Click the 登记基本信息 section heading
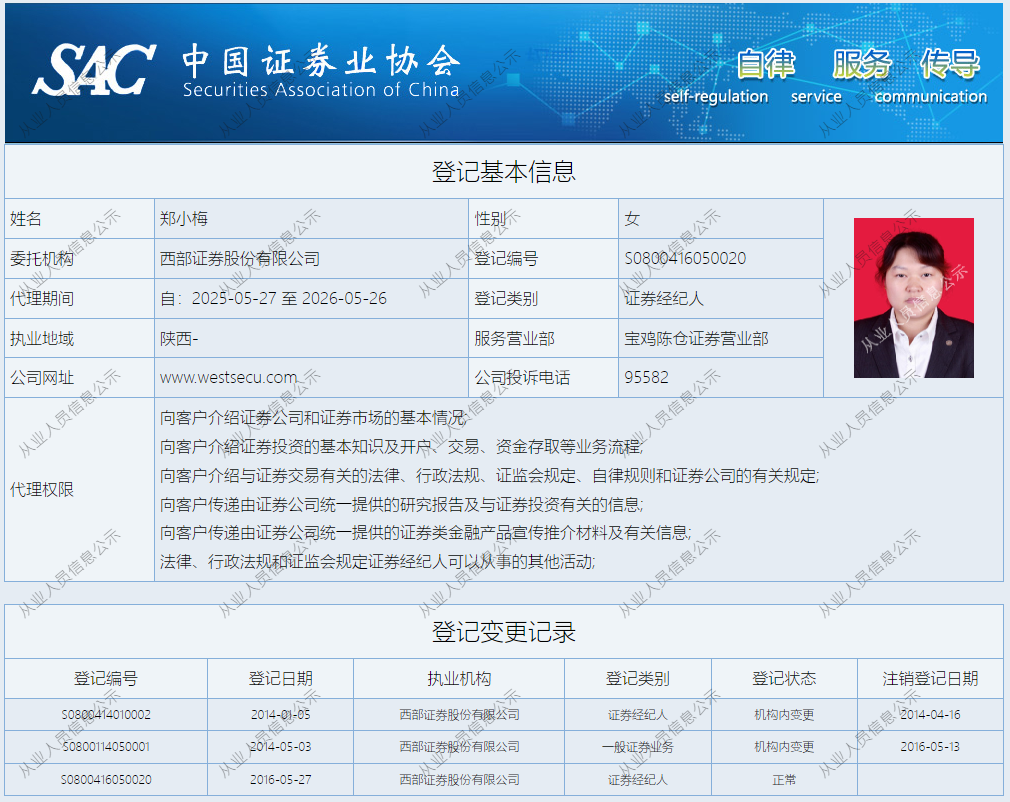 pyautogui.click(x=503, y=171)
